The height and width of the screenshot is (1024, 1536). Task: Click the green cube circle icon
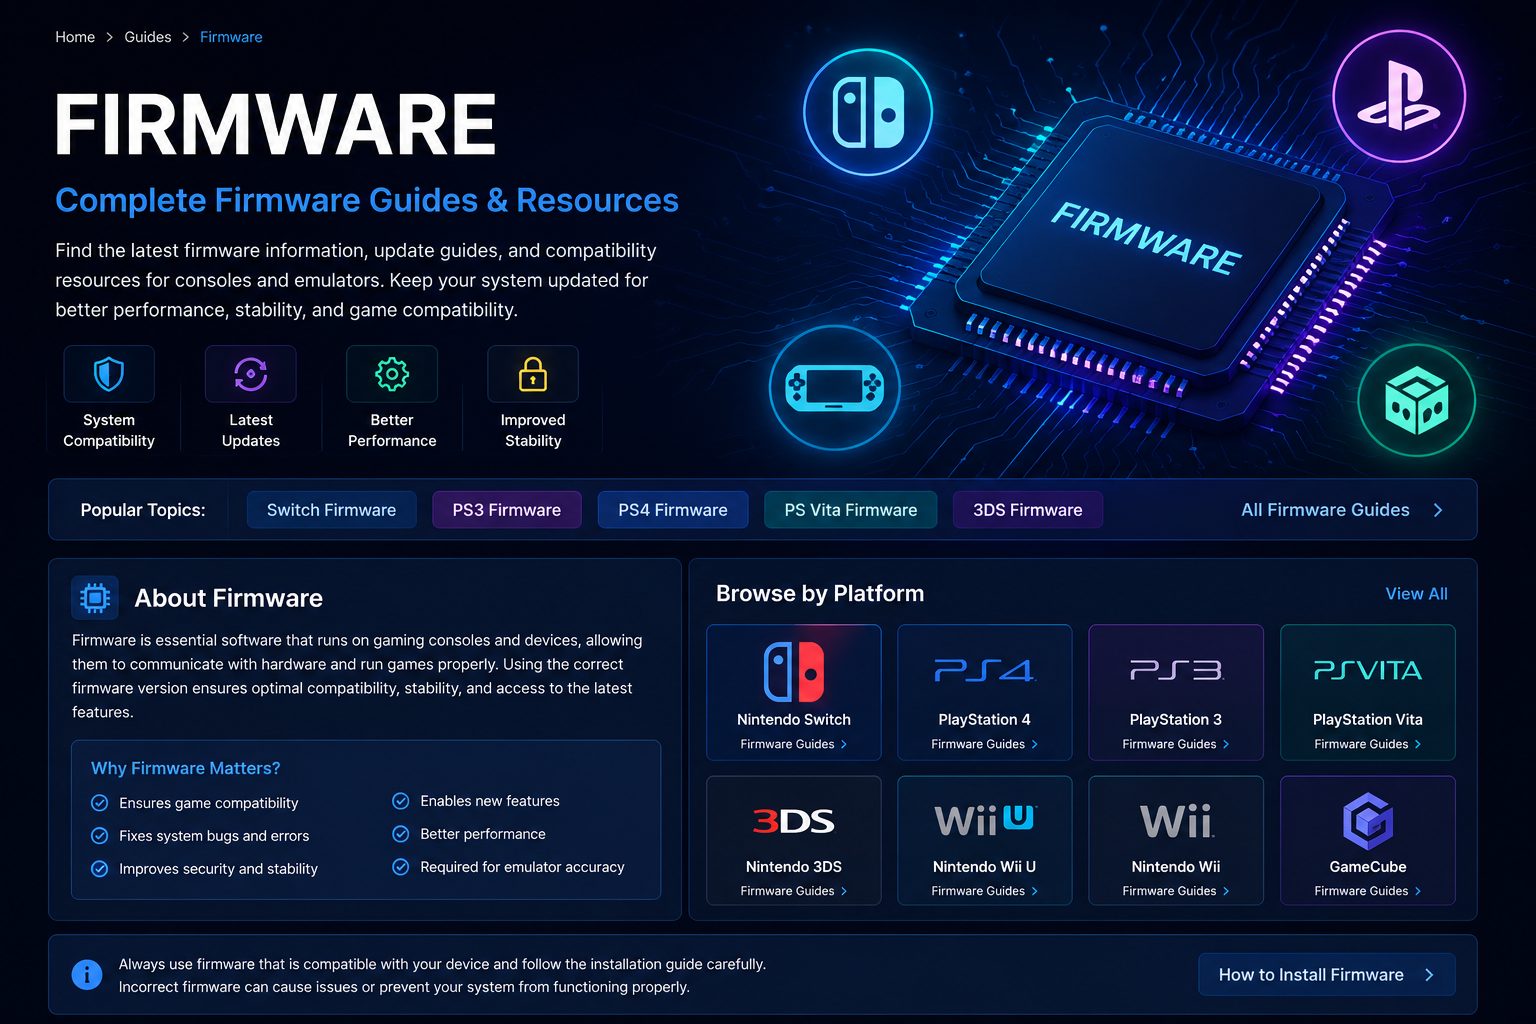(x=1416, y=400)
